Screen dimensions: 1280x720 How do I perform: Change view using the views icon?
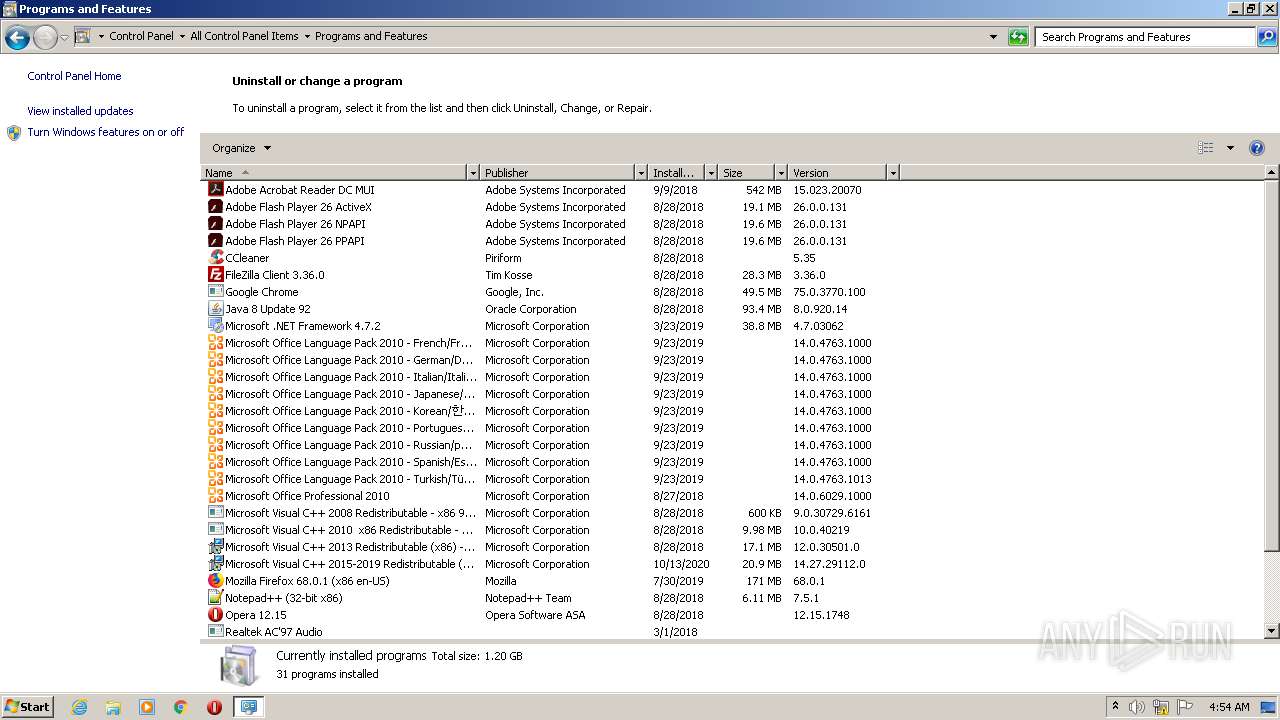(1206, 148)
